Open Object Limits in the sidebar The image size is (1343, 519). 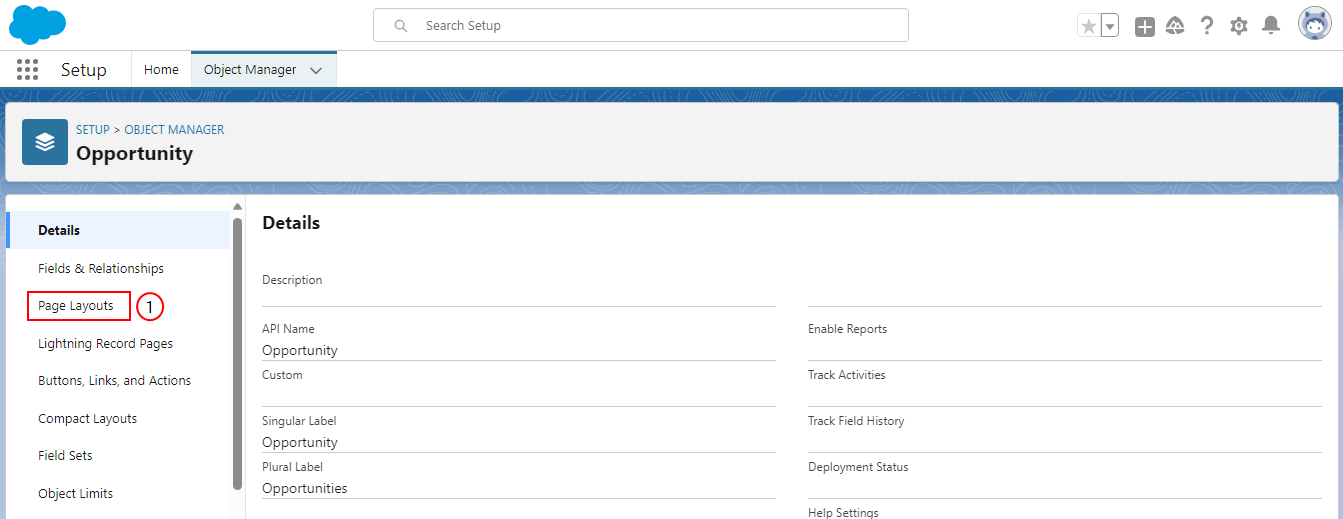(x=75, y=493)
